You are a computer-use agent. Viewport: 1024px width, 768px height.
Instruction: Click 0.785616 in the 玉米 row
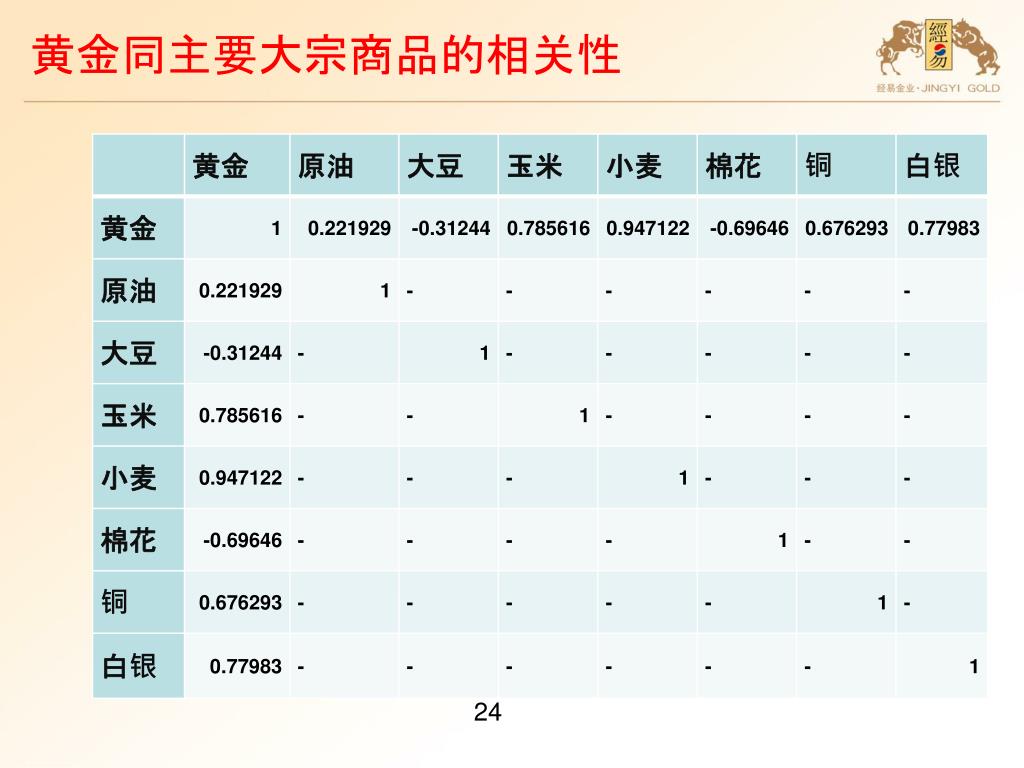tap(240, 415)
